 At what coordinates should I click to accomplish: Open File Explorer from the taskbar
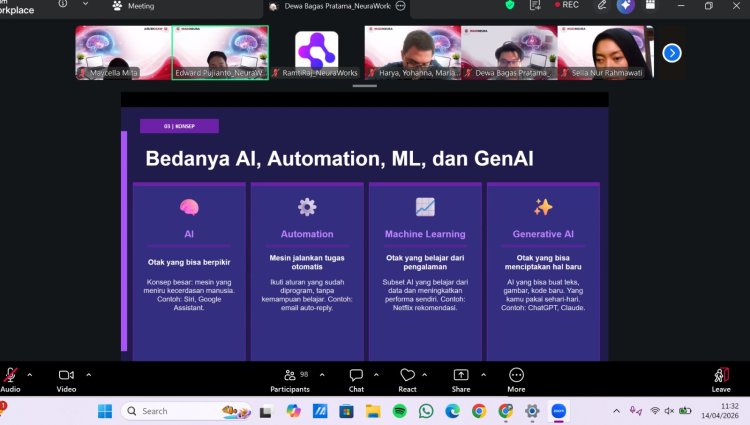[x=373, y=411]
